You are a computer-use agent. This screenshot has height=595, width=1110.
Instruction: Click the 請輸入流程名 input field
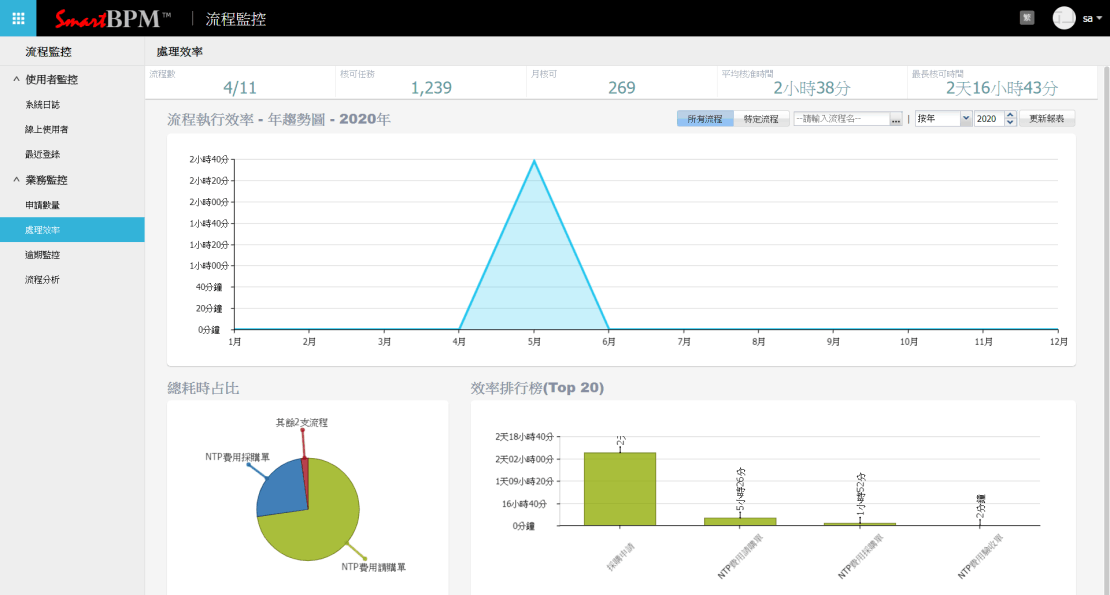tap(841, 119)
